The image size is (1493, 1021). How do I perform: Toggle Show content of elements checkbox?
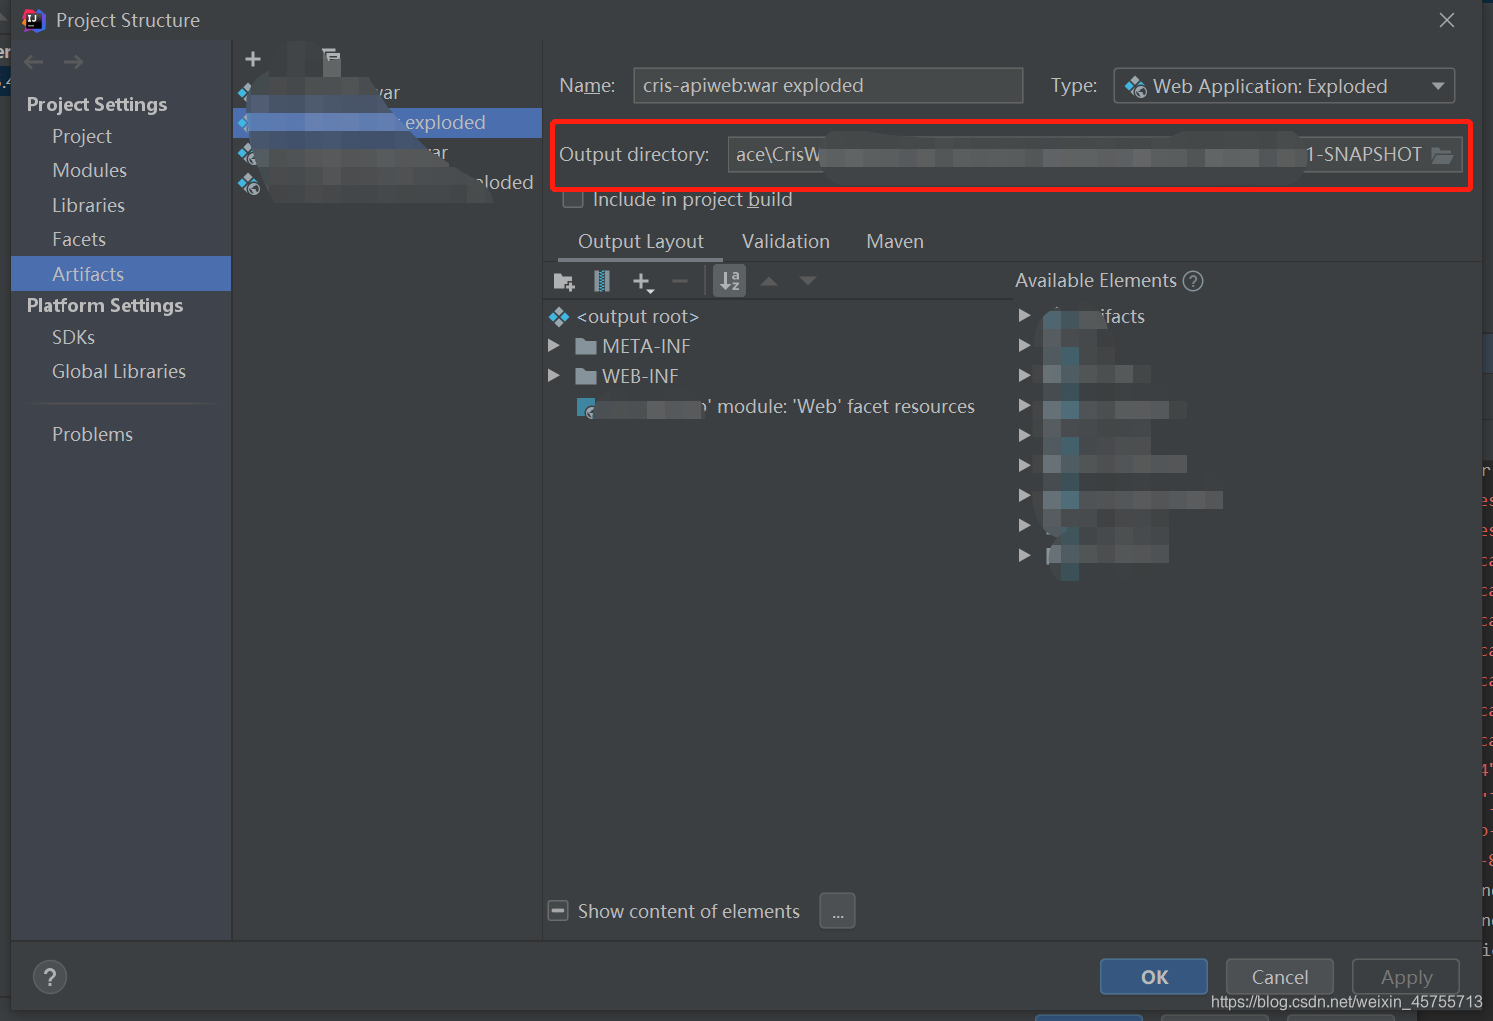click(558, 911)
